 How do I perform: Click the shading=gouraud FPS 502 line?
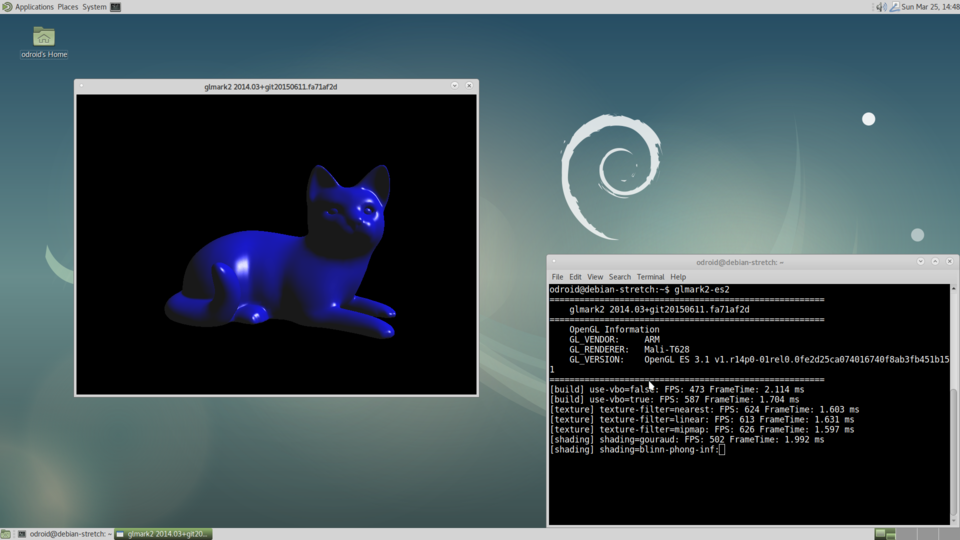[x=687, y=440]
